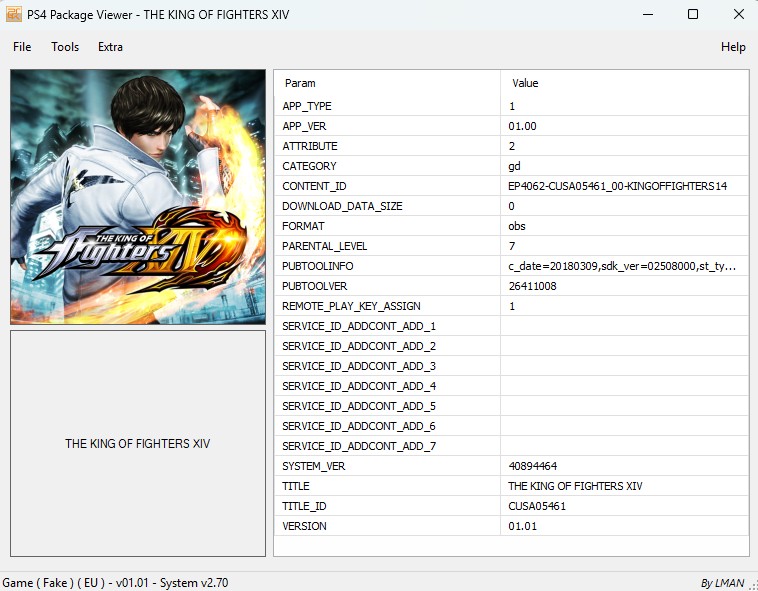Click the game title label under the cover
This screenshot has width=758, height=591.
coord(138,444)
